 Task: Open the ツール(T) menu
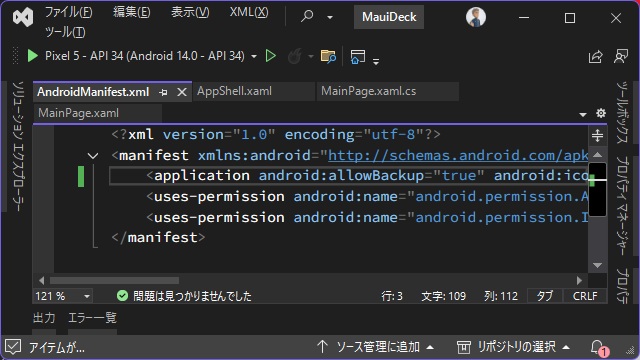[65, 32]
